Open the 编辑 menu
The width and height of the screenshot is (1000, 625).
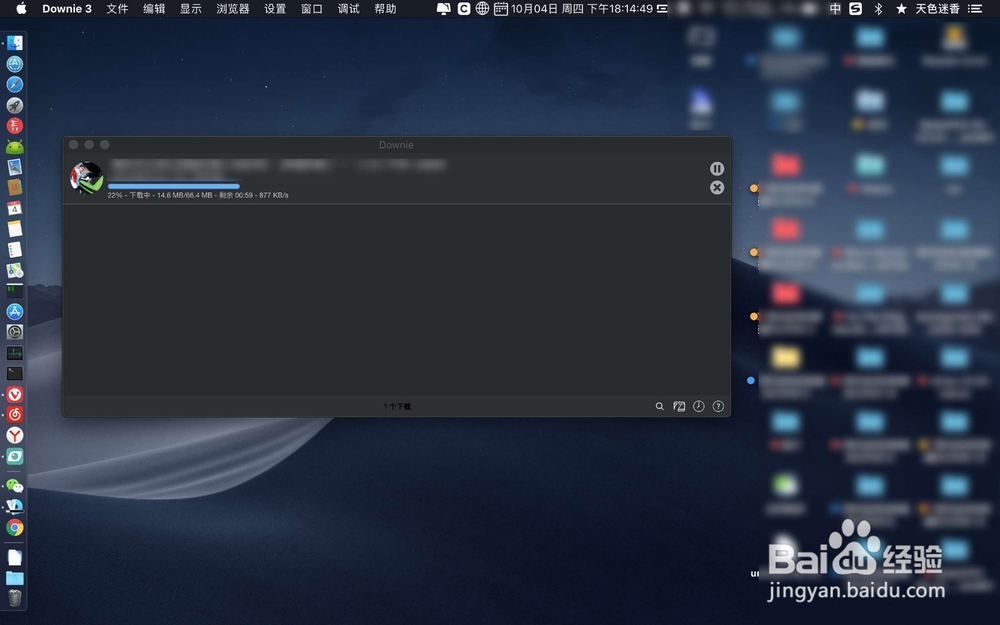click(x=154, y=8)
